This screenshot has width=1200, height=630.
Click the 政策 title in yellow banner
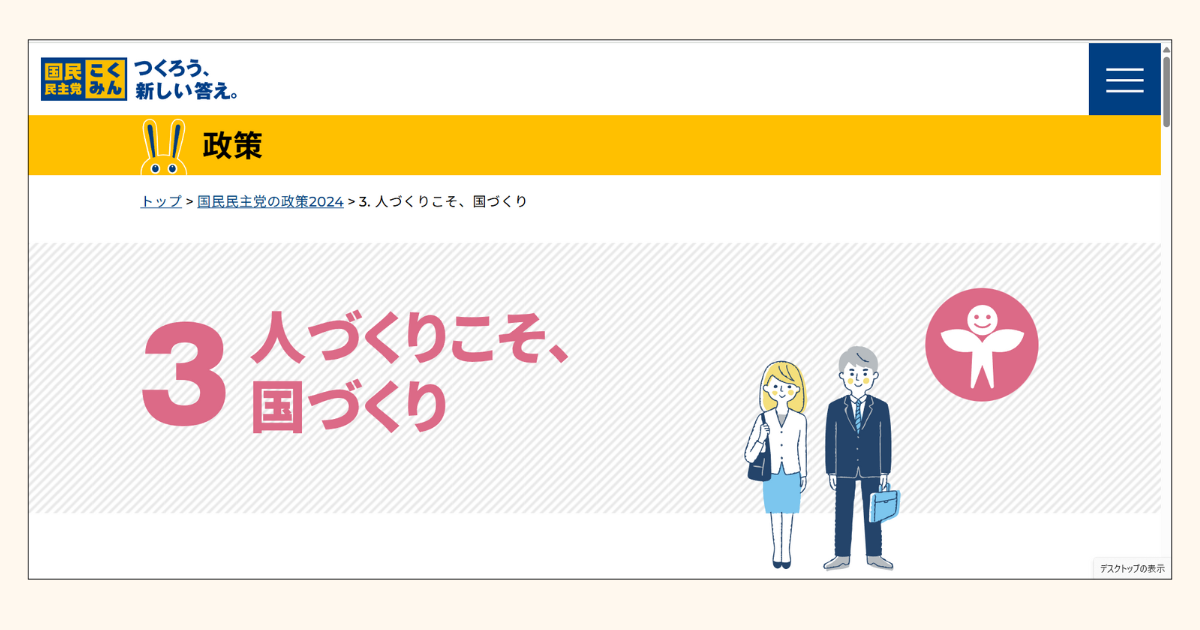[x=232, y=146]
